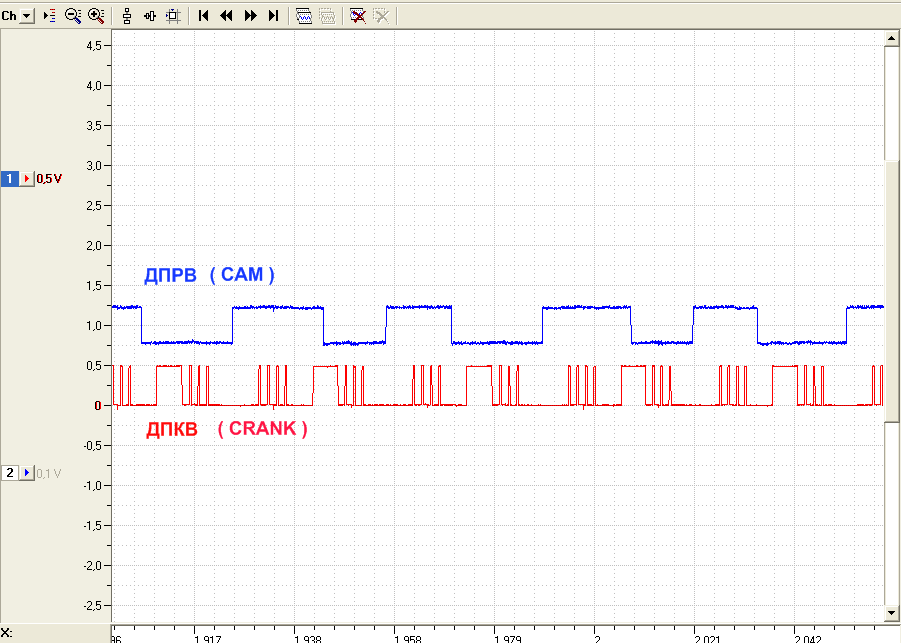Click the 3,0 value on the voltage axis
The width and height of the screenshot is (901, 643).
tap(94, 165)
